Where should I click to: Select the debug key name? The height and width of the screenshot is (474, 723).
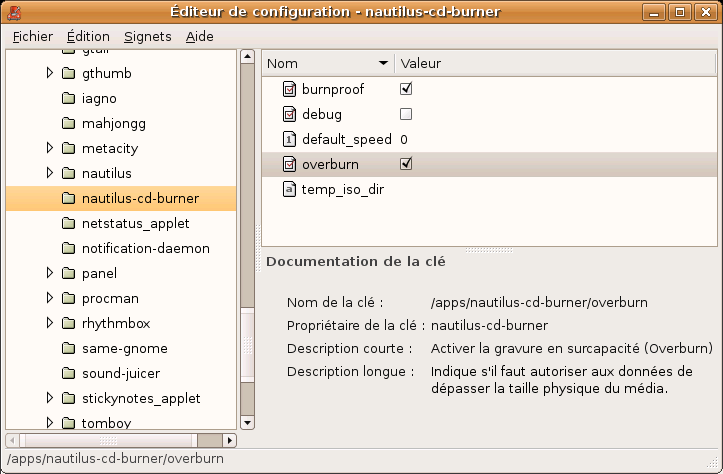point(322,114)
